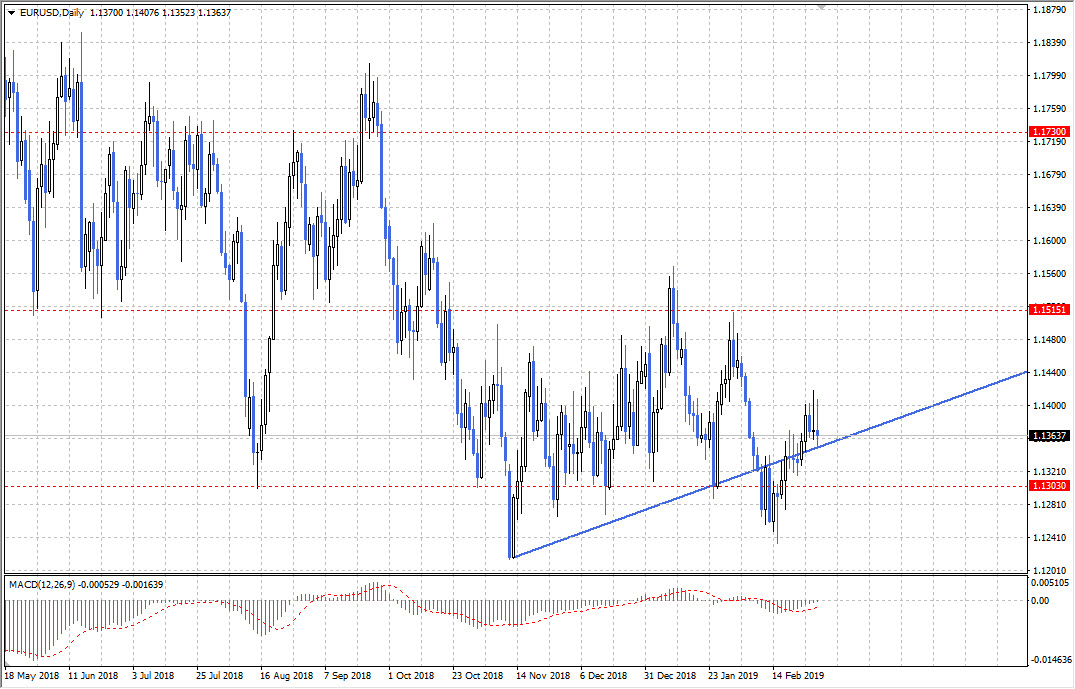Click the 1.18390 price scale value
This screenshot has width=1075, height=689.
[x=1050, y=43]
